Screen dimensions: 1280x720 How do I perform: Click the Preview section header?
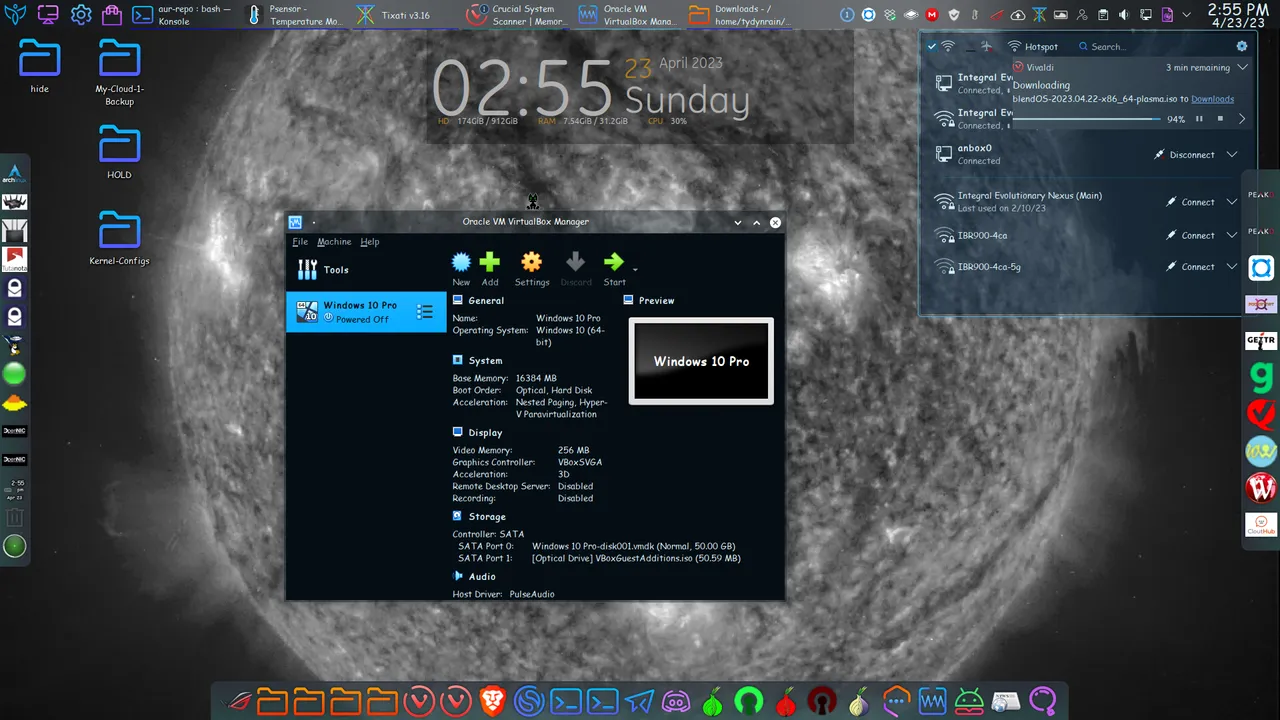pyautogui.click(x=649, y=300)
